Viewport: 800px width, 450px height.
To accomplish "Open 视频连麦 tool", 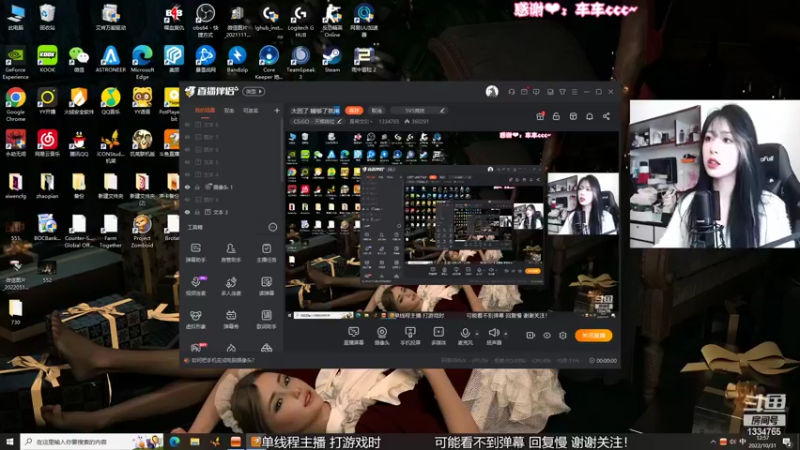I will (196, 286).
